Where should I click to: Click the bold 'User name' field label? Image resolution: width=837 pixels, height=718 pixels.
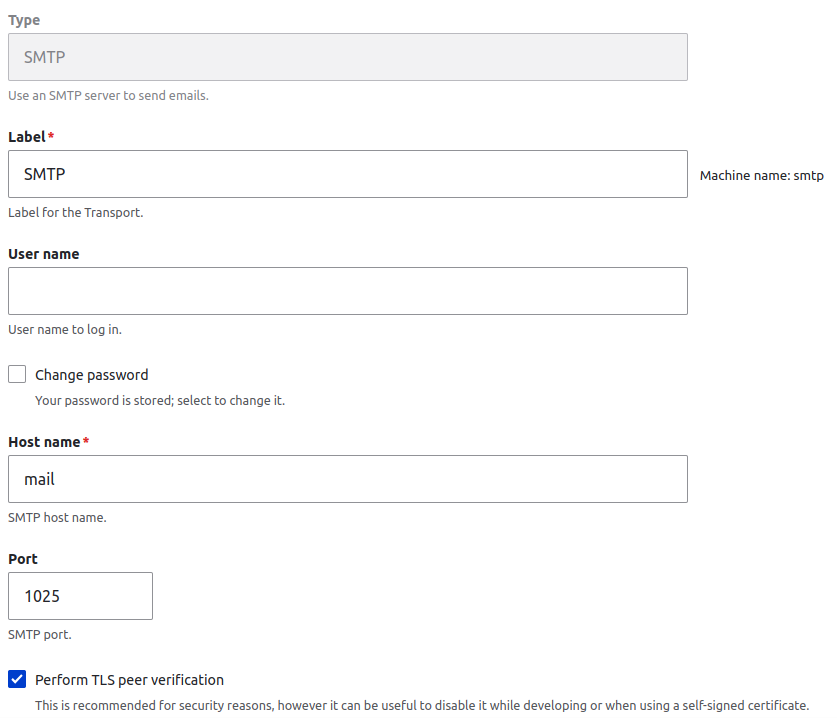(44, 254)
